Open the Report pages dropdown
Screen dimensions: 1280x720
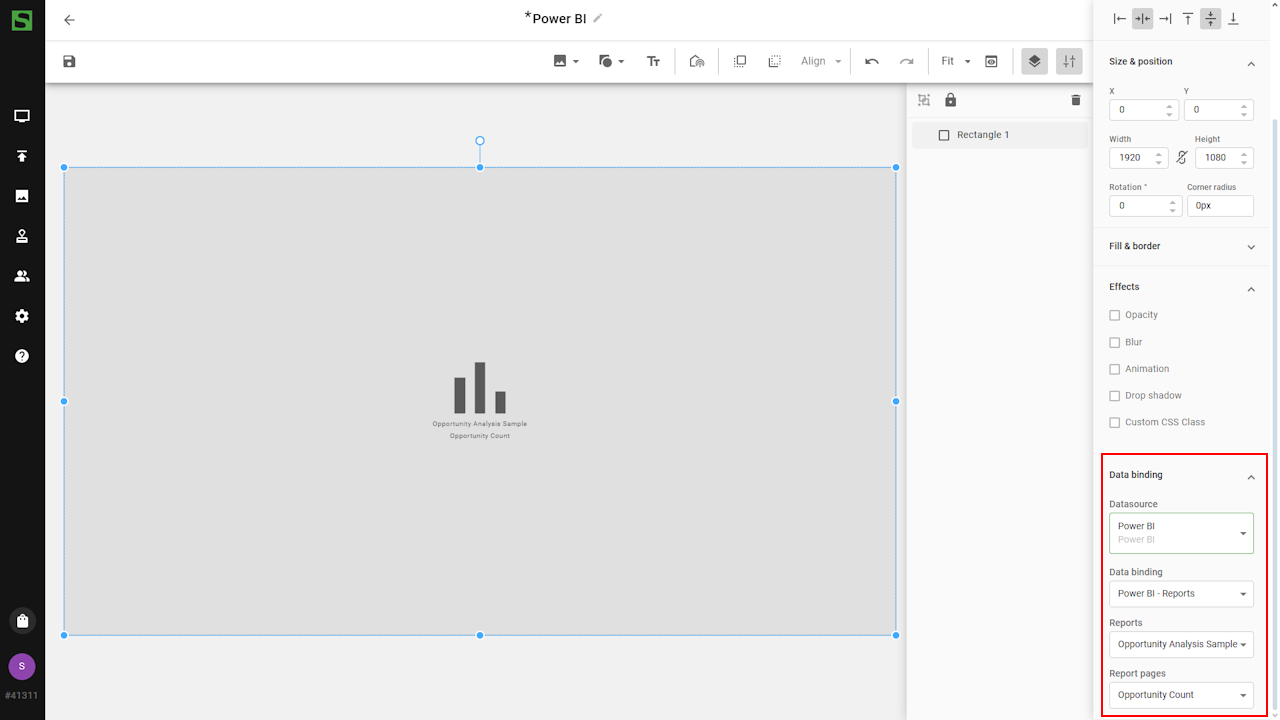pyautogui.click(x=1181, y=695)
